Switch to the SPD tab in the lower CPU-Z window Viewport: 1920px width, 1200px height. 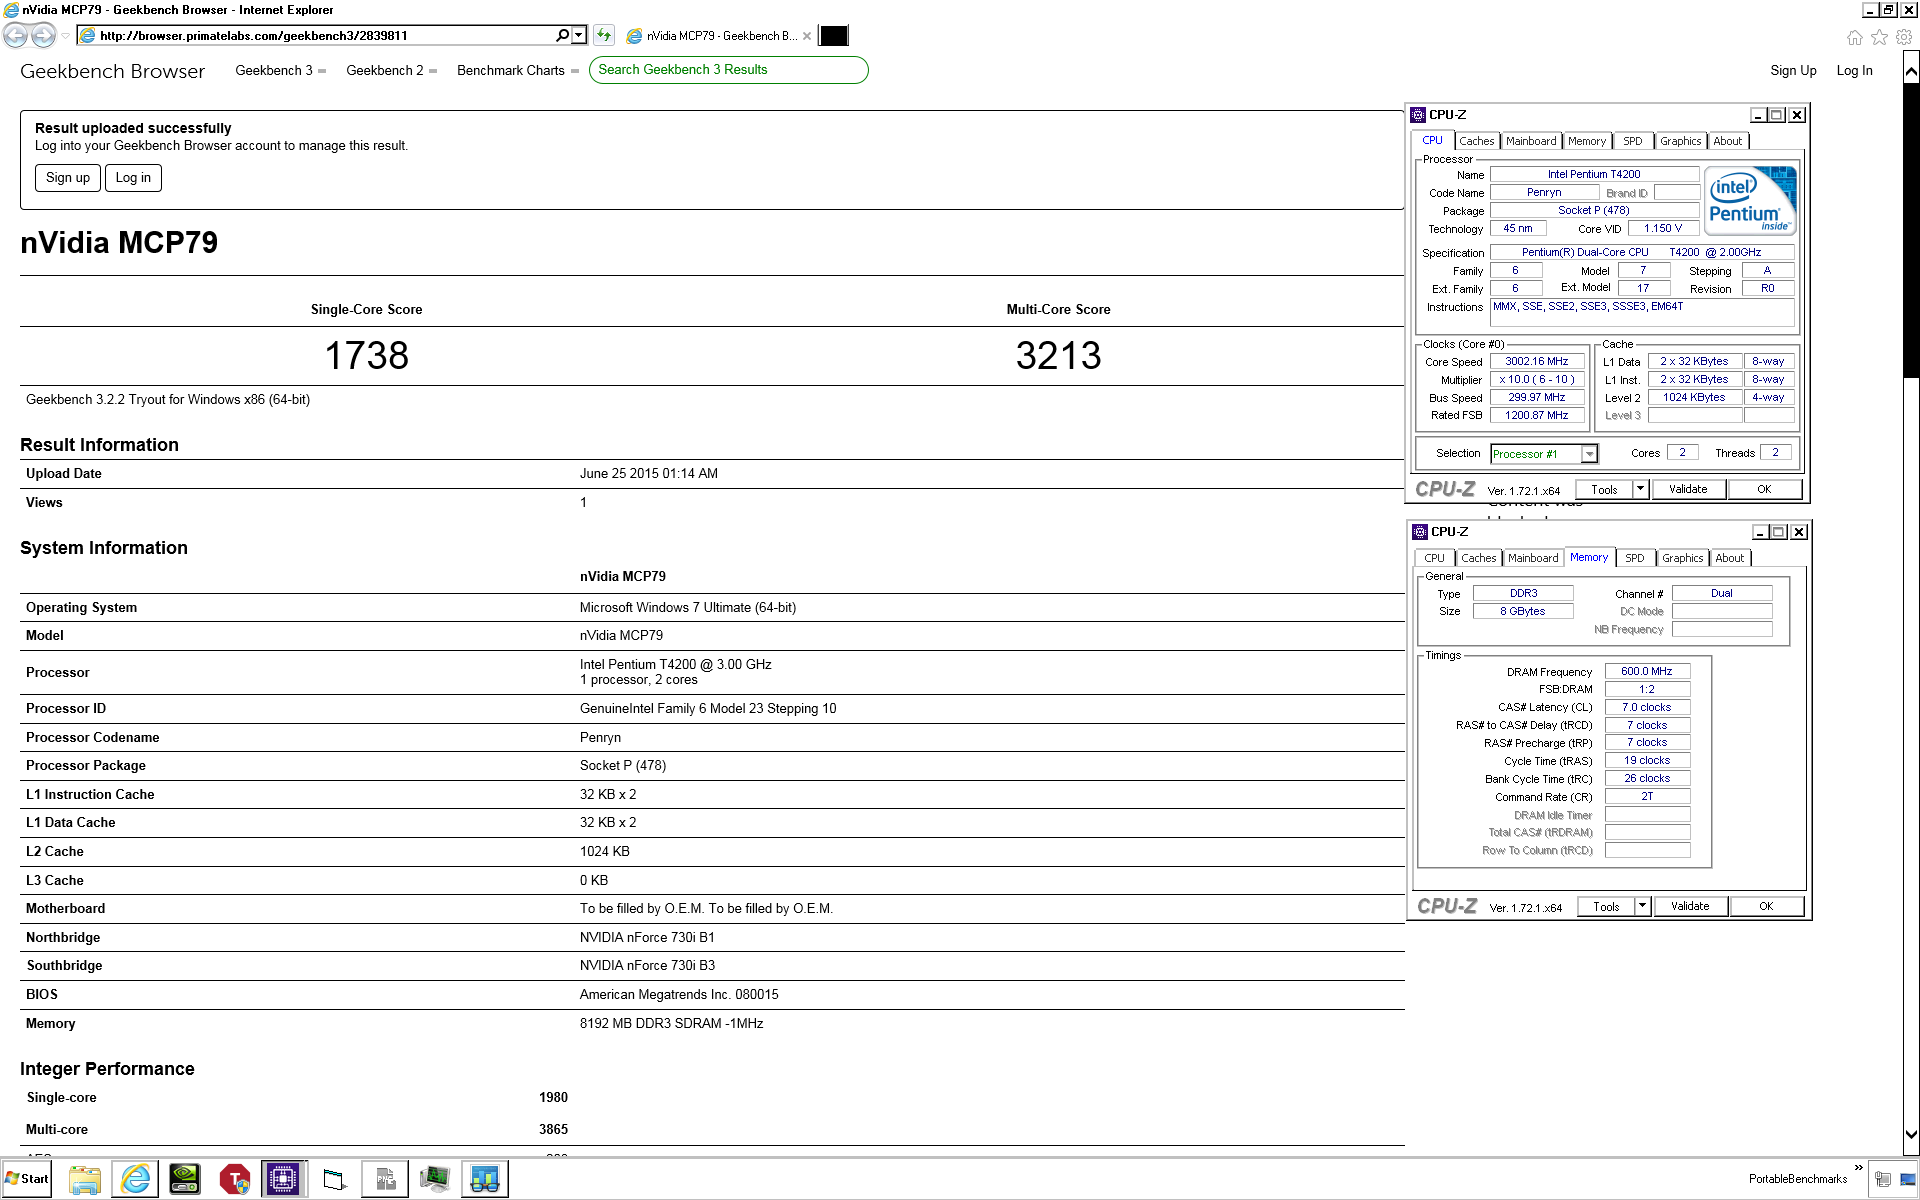tap(1635, 558)
